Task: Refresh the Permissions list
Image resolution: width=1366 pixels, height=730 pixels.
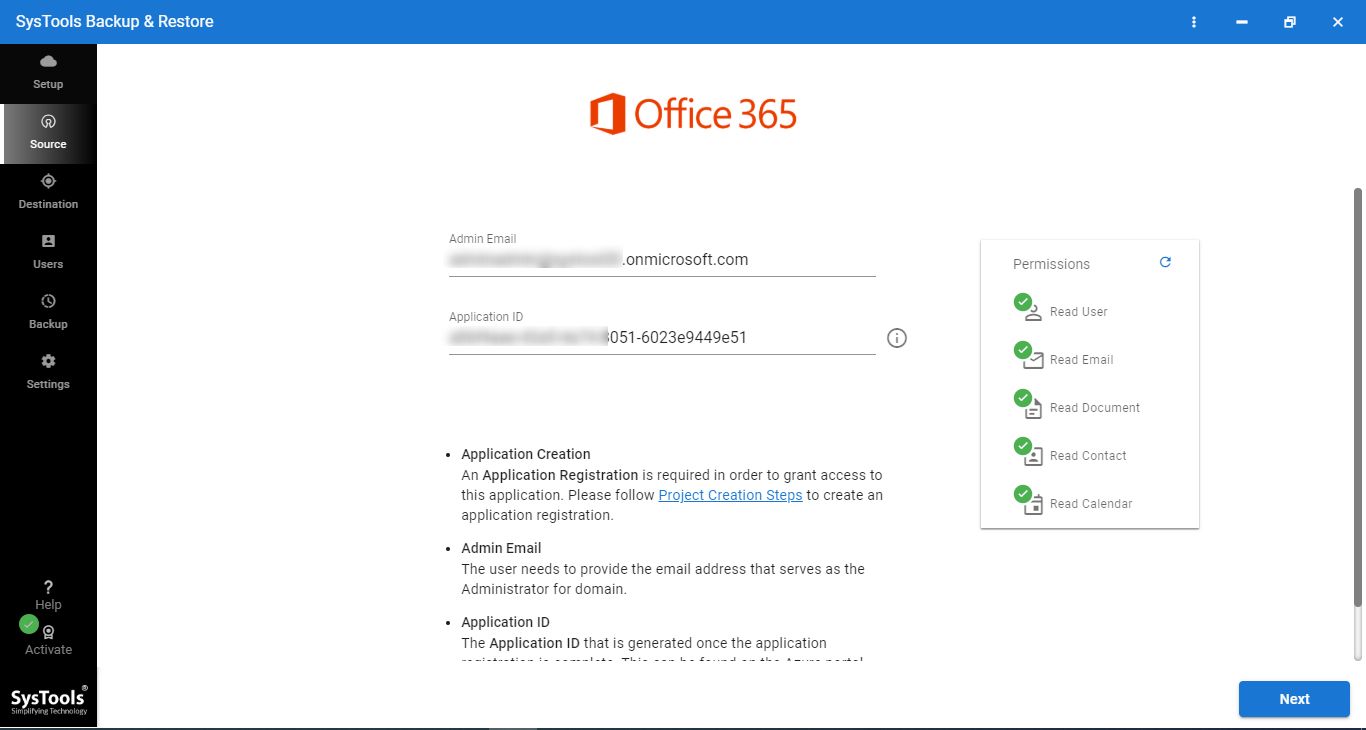Action: point(1164,262)
